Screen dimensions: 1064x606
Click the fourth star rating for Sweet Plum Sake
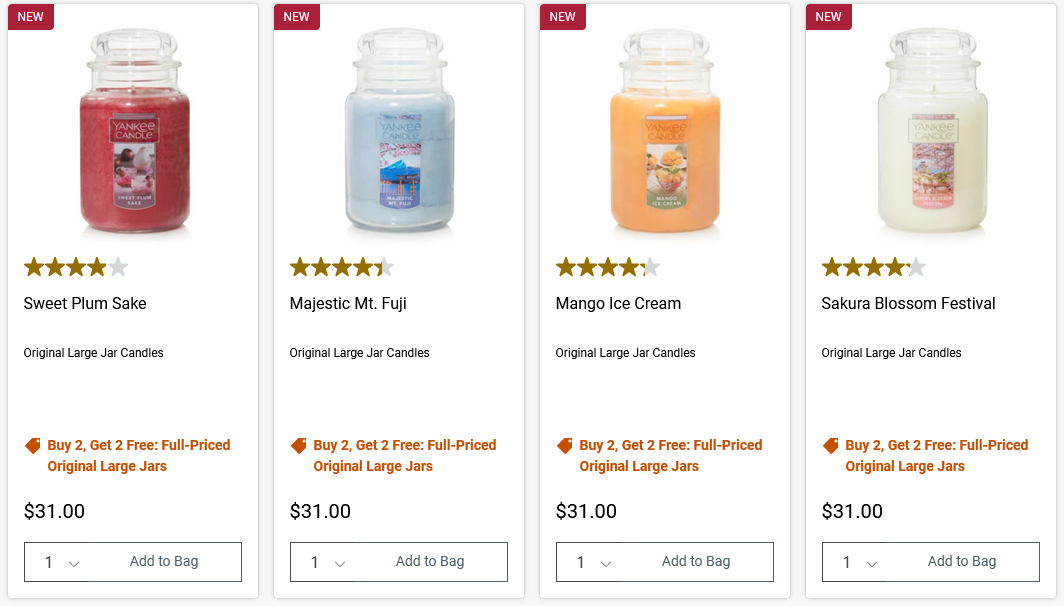click(x=95, y=267)
